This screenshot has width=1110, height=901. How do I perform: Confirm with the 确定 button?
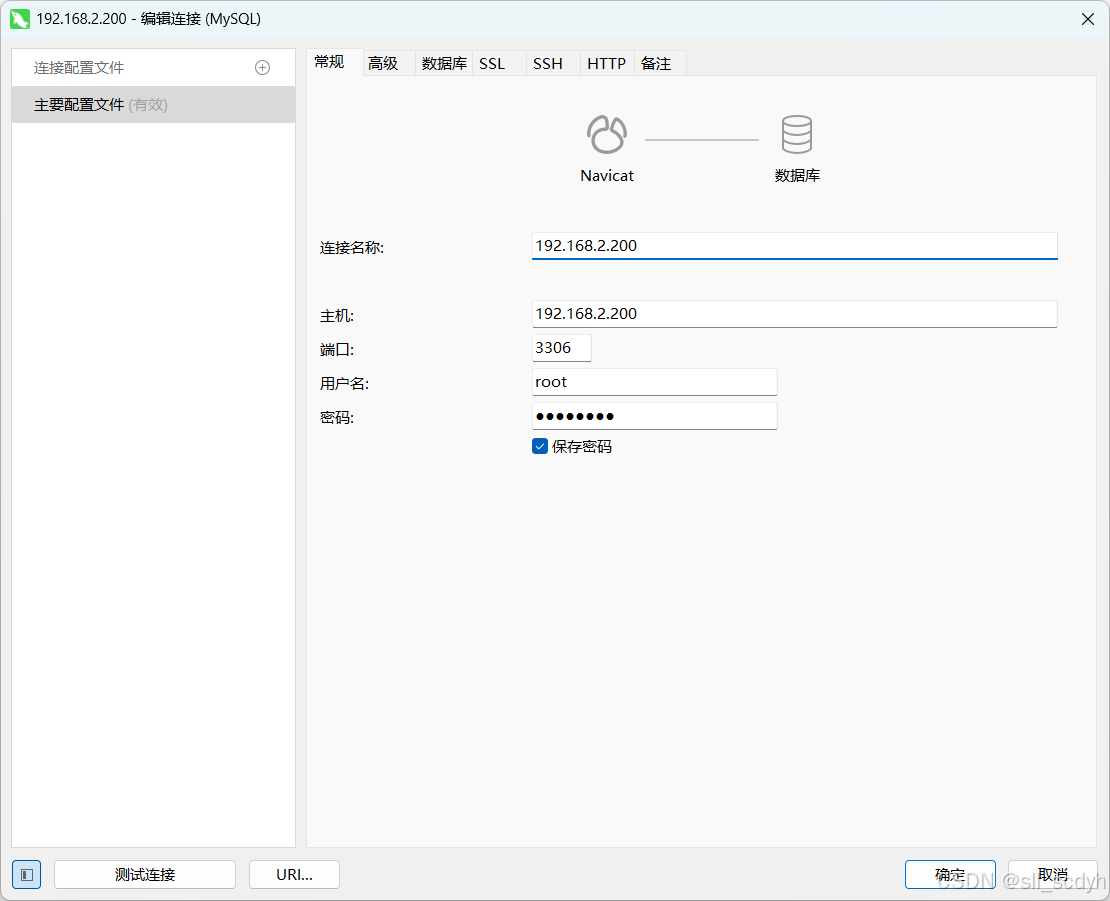tap(950, 875)
